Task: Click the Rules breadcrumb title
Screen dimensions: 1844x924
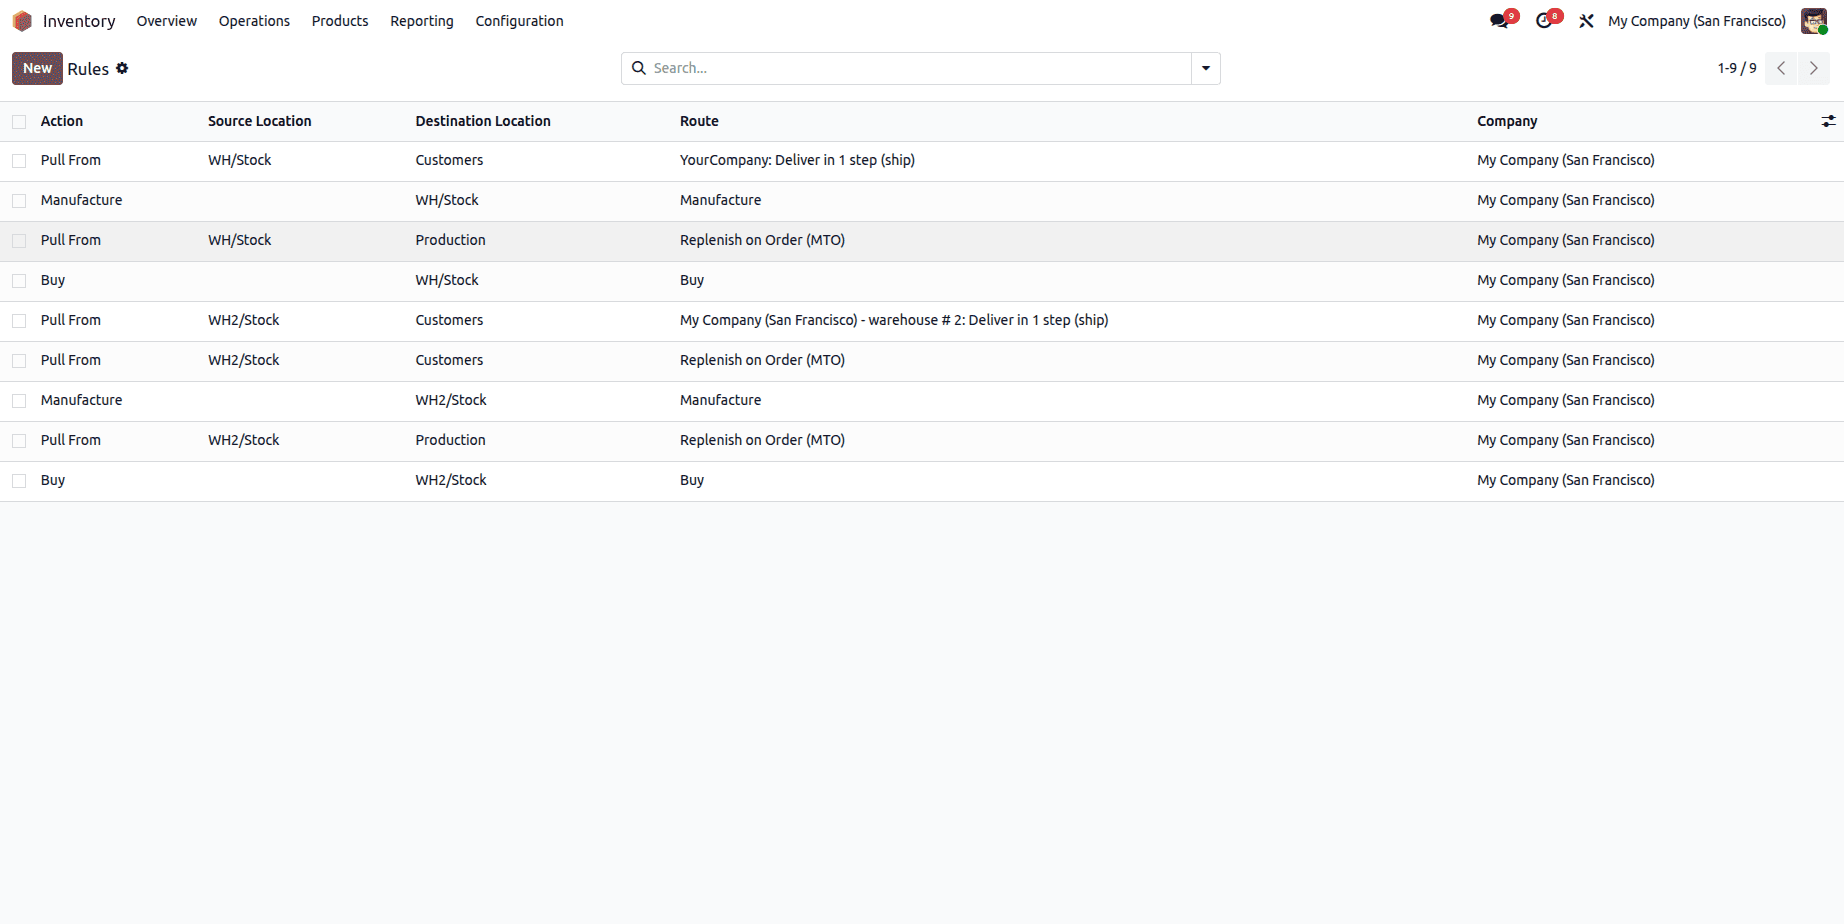Action: 88,69
